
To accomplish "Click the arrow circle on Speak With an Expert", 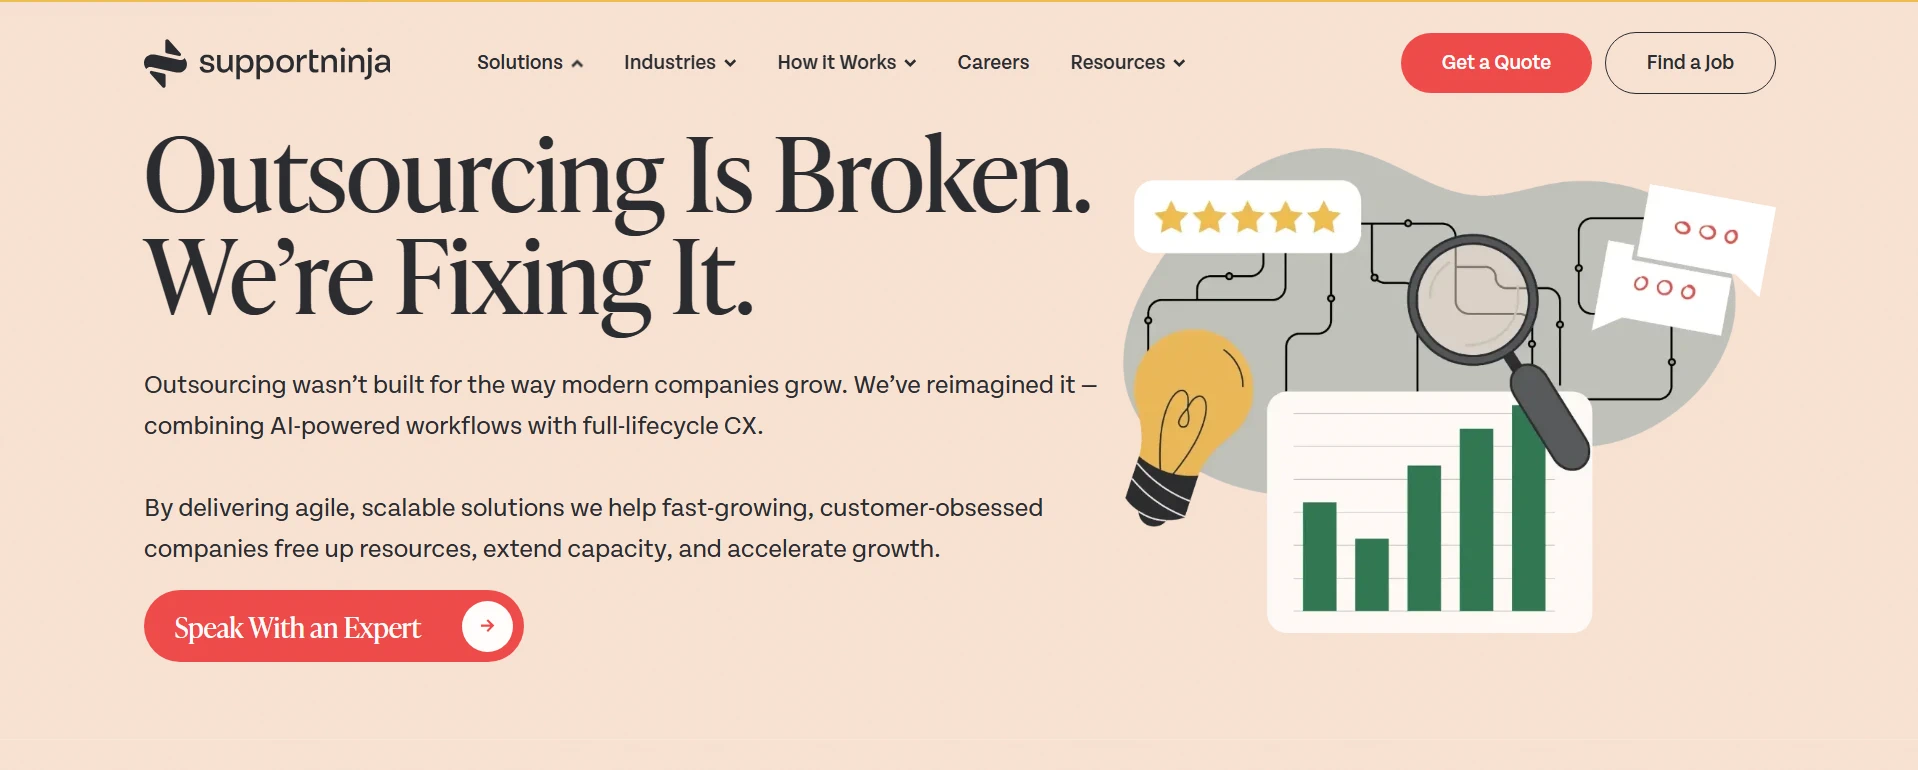I will pos(487,626).
